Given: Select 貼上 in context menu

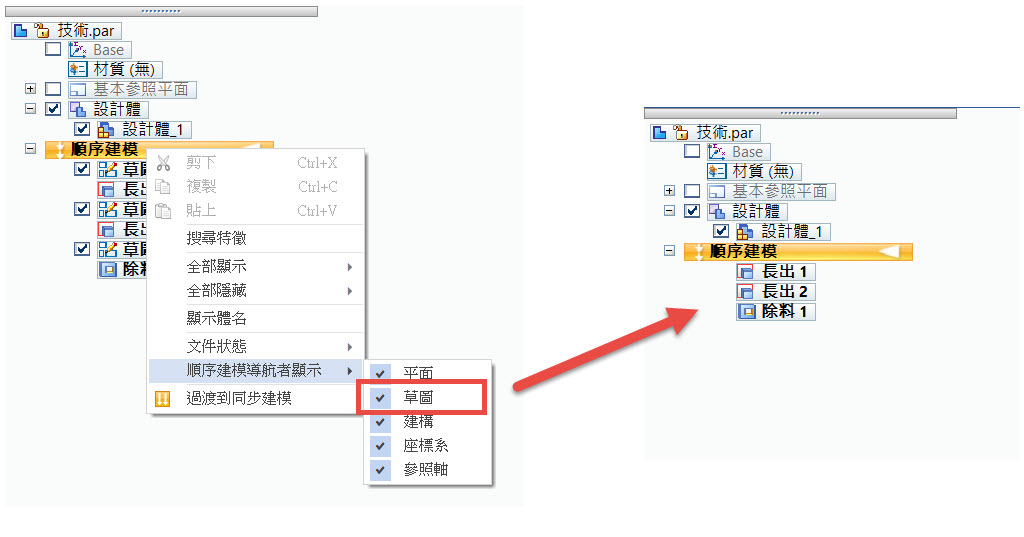Looking at the screenshot, I should click(255, 210).
